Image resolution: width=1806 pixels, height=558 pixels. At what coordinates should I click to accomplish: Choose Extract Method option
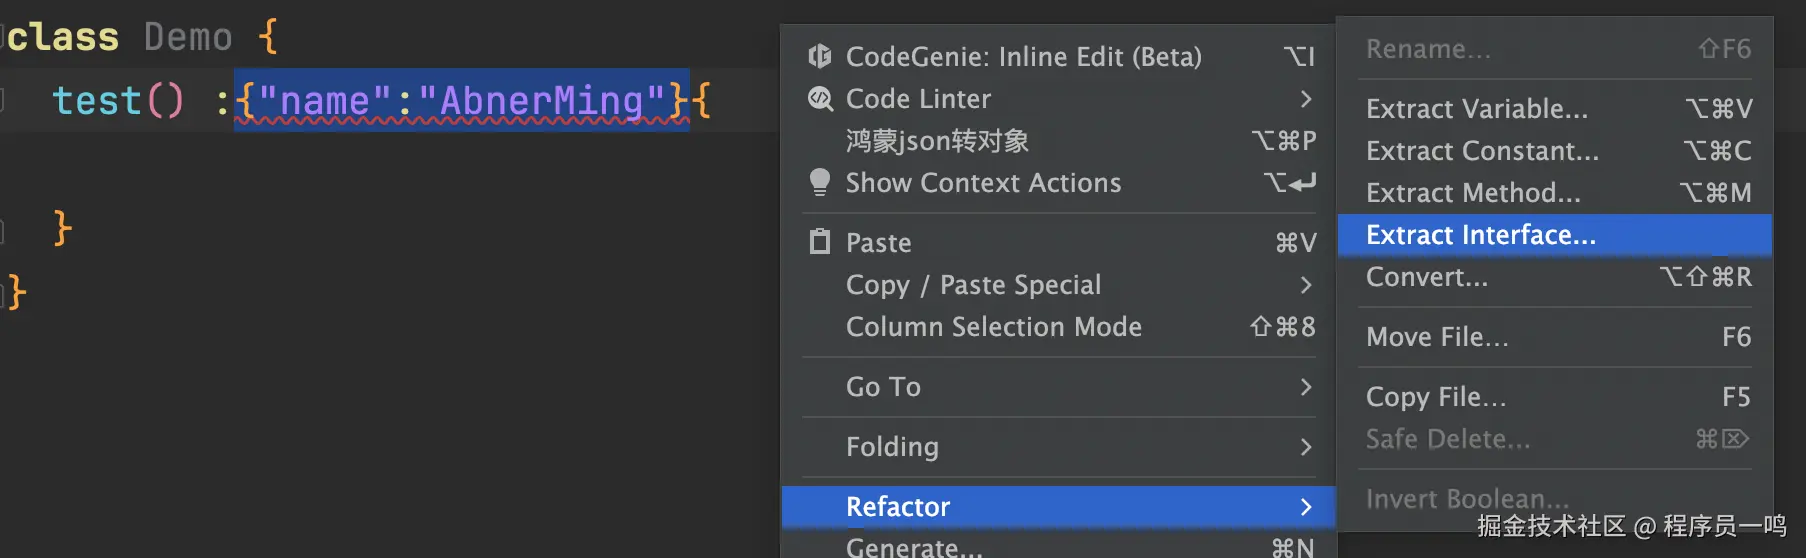pos(1473,193)
